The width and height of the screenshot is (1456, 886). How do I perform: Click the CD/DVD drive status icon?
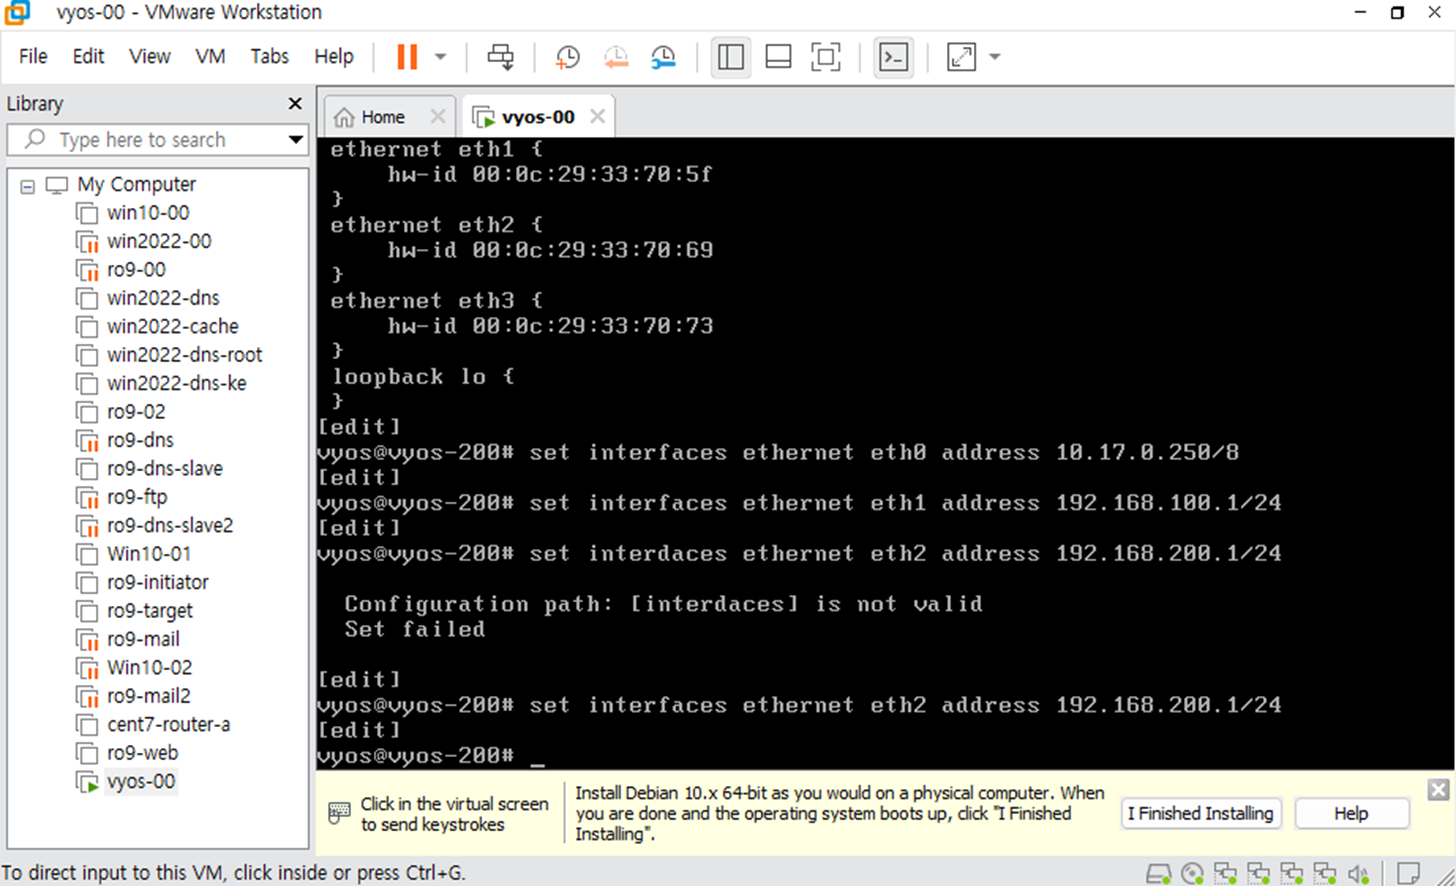tap(1192, 873)
